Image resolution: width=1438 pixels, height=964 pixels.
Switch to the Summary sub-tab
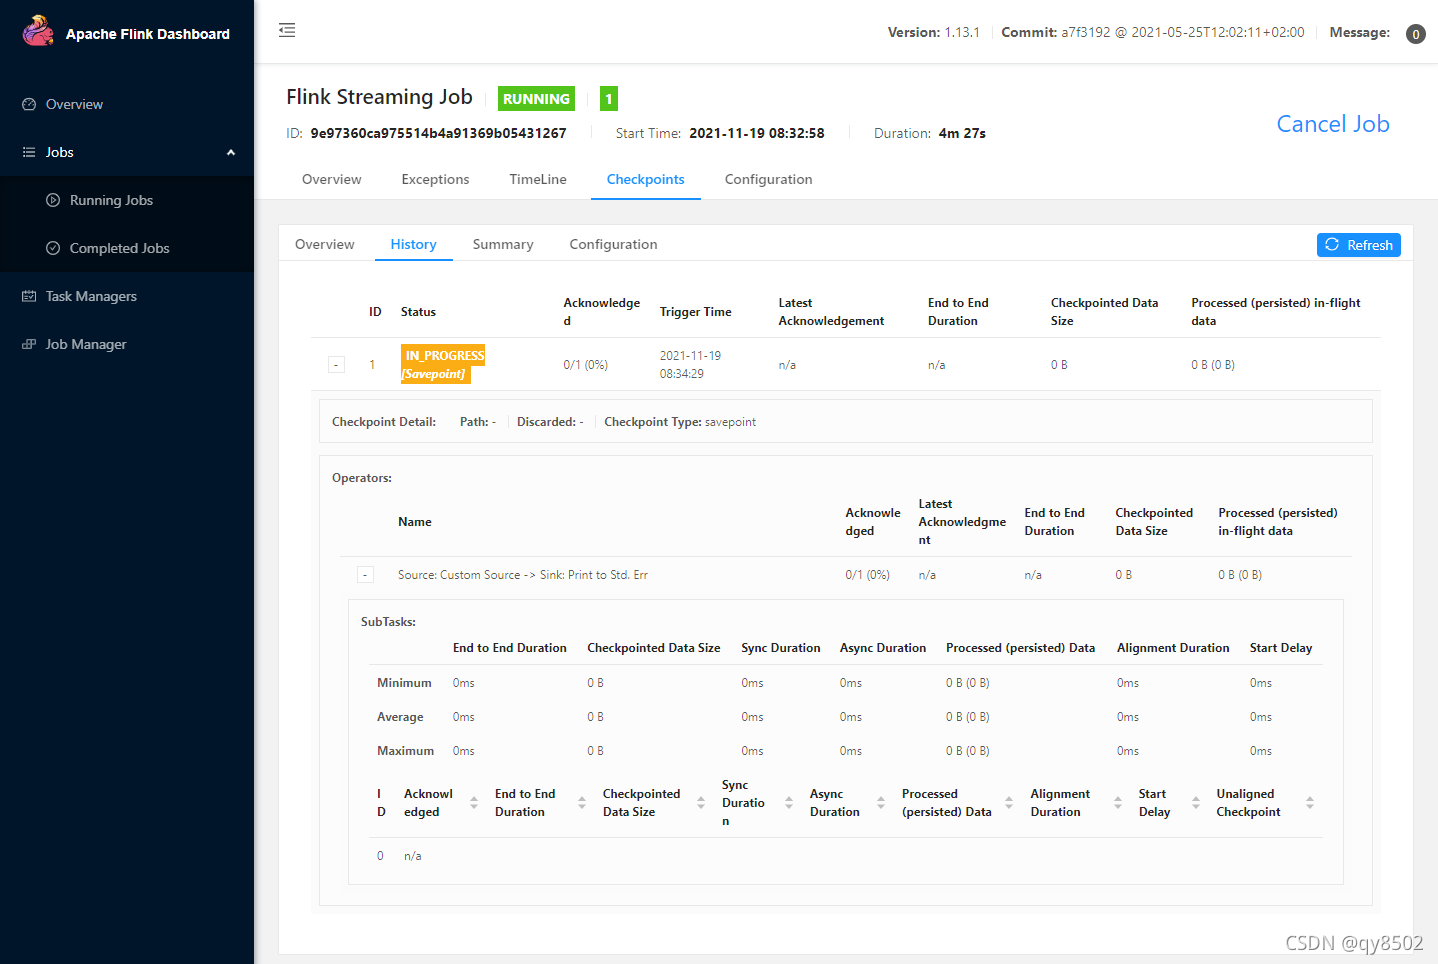coord(503,245)
